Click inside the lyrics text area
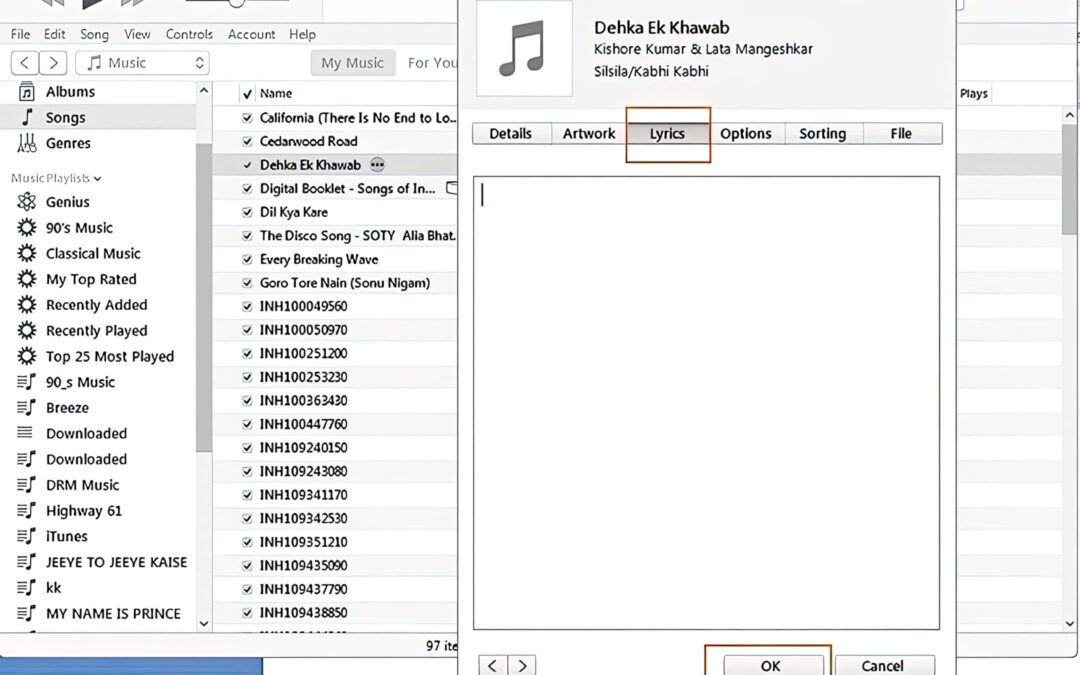The width and height of the screenshot is (1080, 675). (x=706, y=403)
